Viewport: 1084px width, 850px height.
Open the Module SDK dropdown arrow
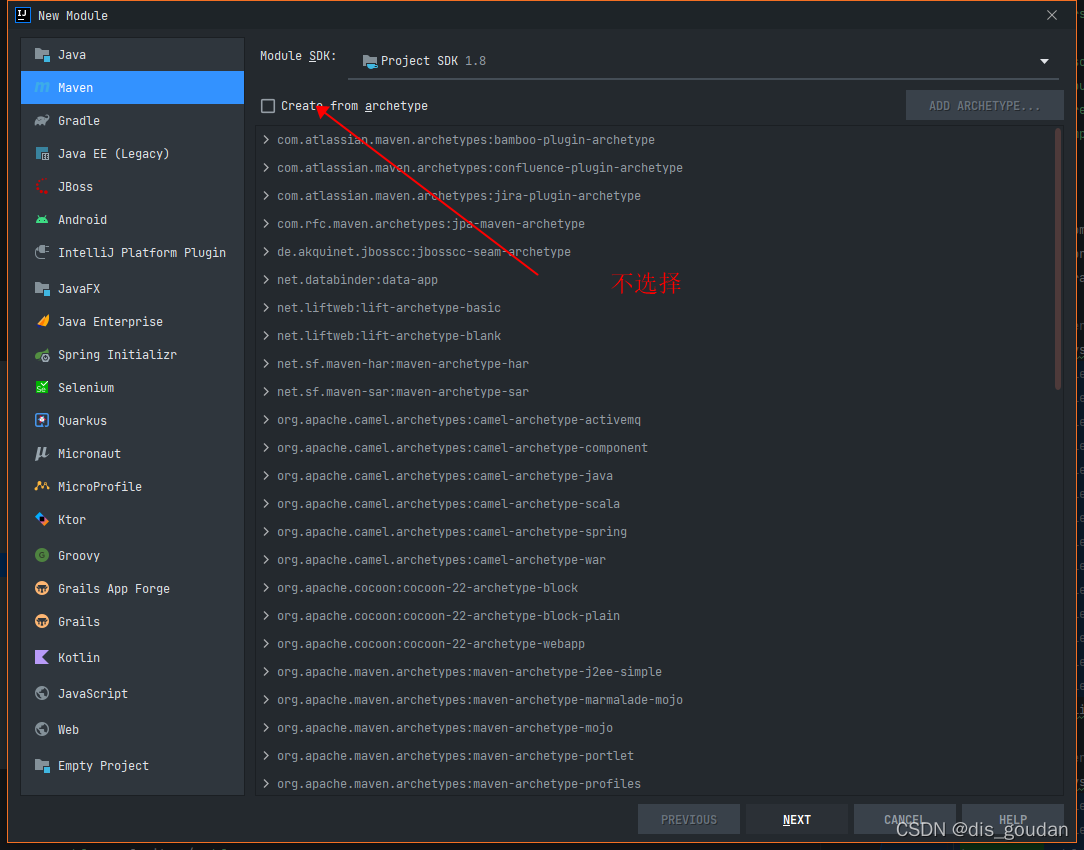click(1044, 62)
